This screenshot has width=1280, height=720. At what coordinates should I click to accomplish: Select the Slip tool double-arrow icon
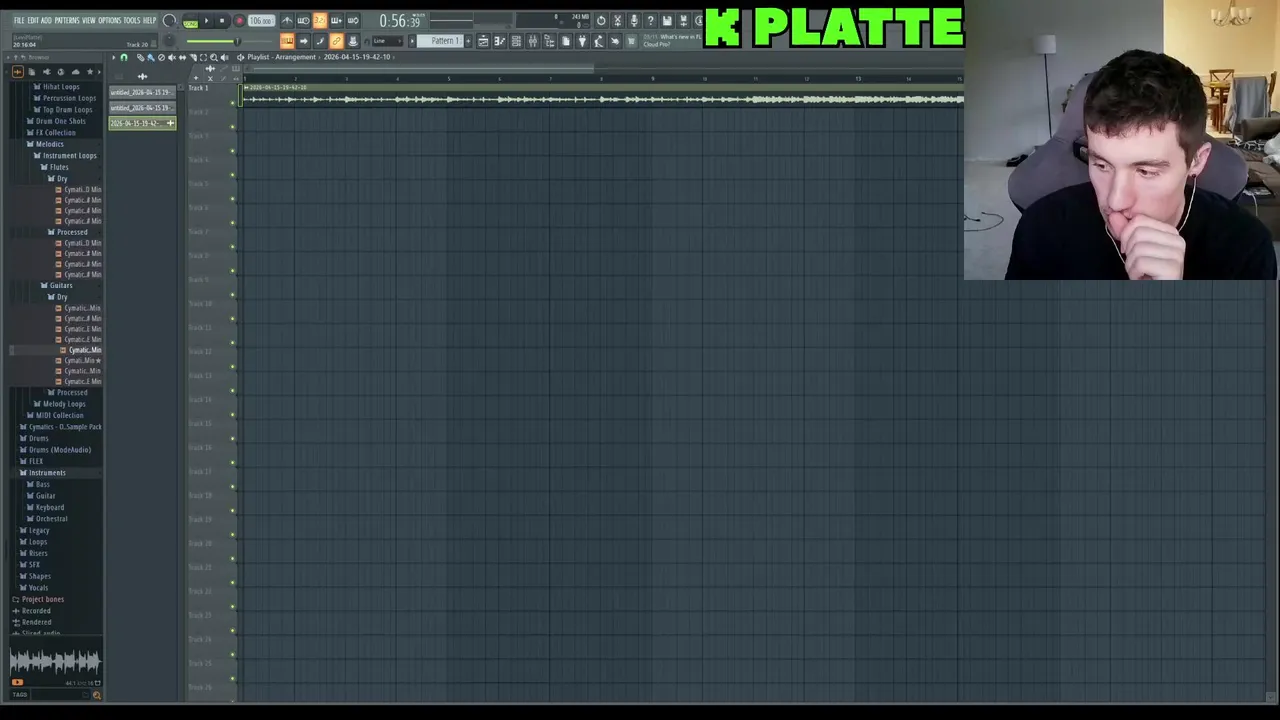[182, 57]
